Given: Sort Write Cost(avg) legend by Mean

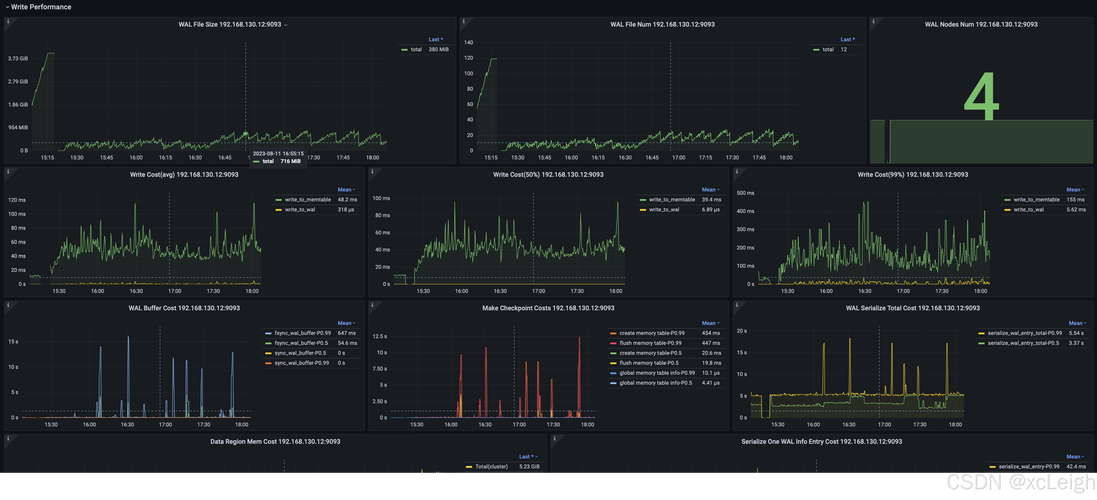Looking at the screenshot, I should point(347,190).
